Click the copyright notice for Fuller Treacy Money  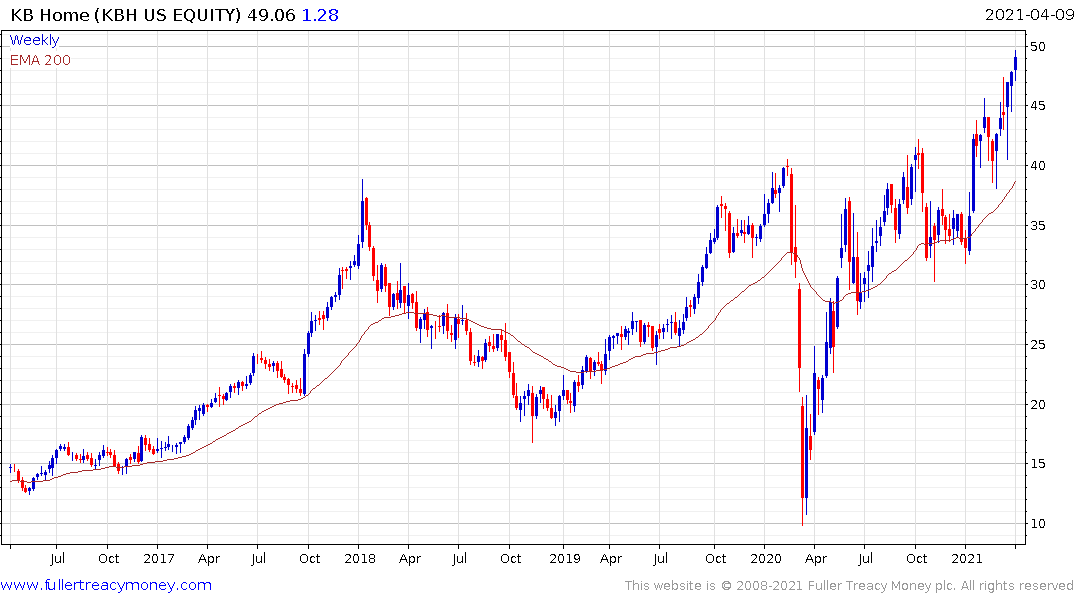(849, 586)
